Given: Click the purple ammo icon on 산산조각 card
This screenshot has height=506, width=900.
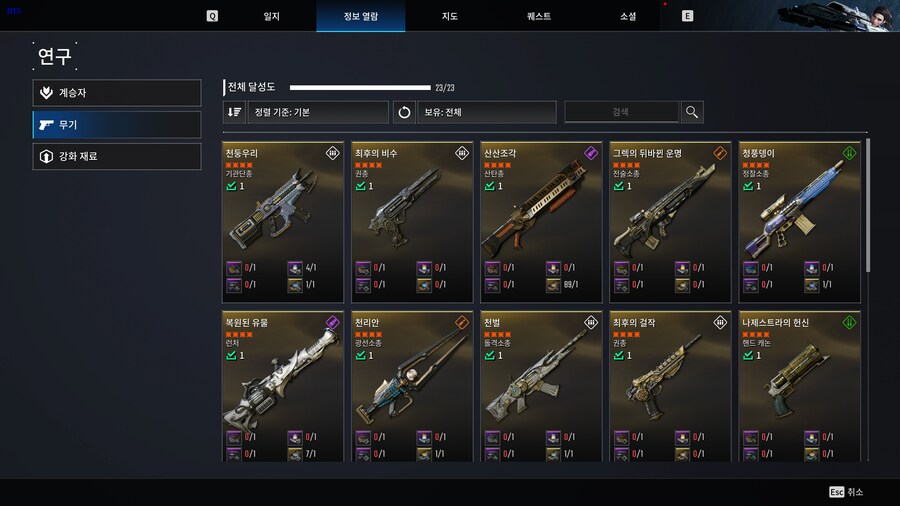Looking at the screenshot, I should click(x=591, y=153).
